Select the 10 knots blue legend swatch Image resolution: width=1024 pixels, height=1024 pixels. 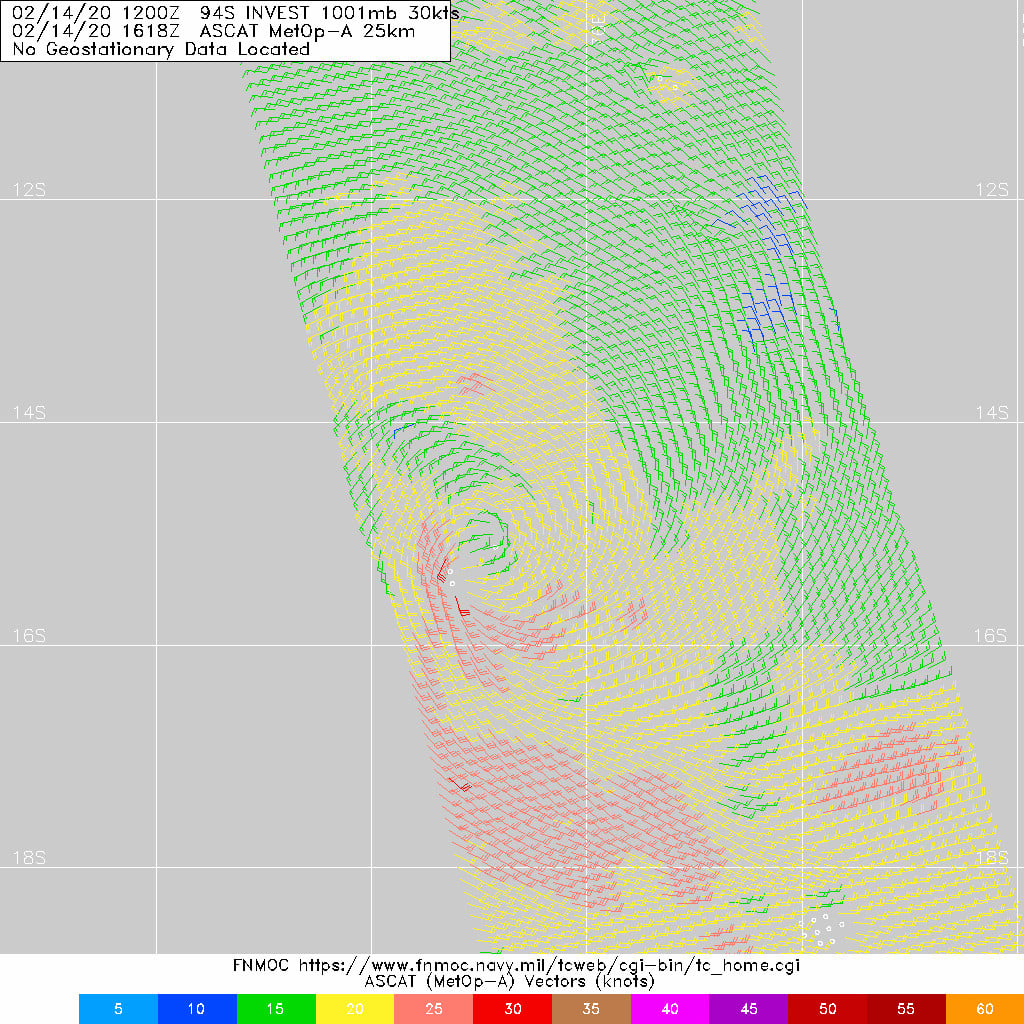[x=197, y=1009]
